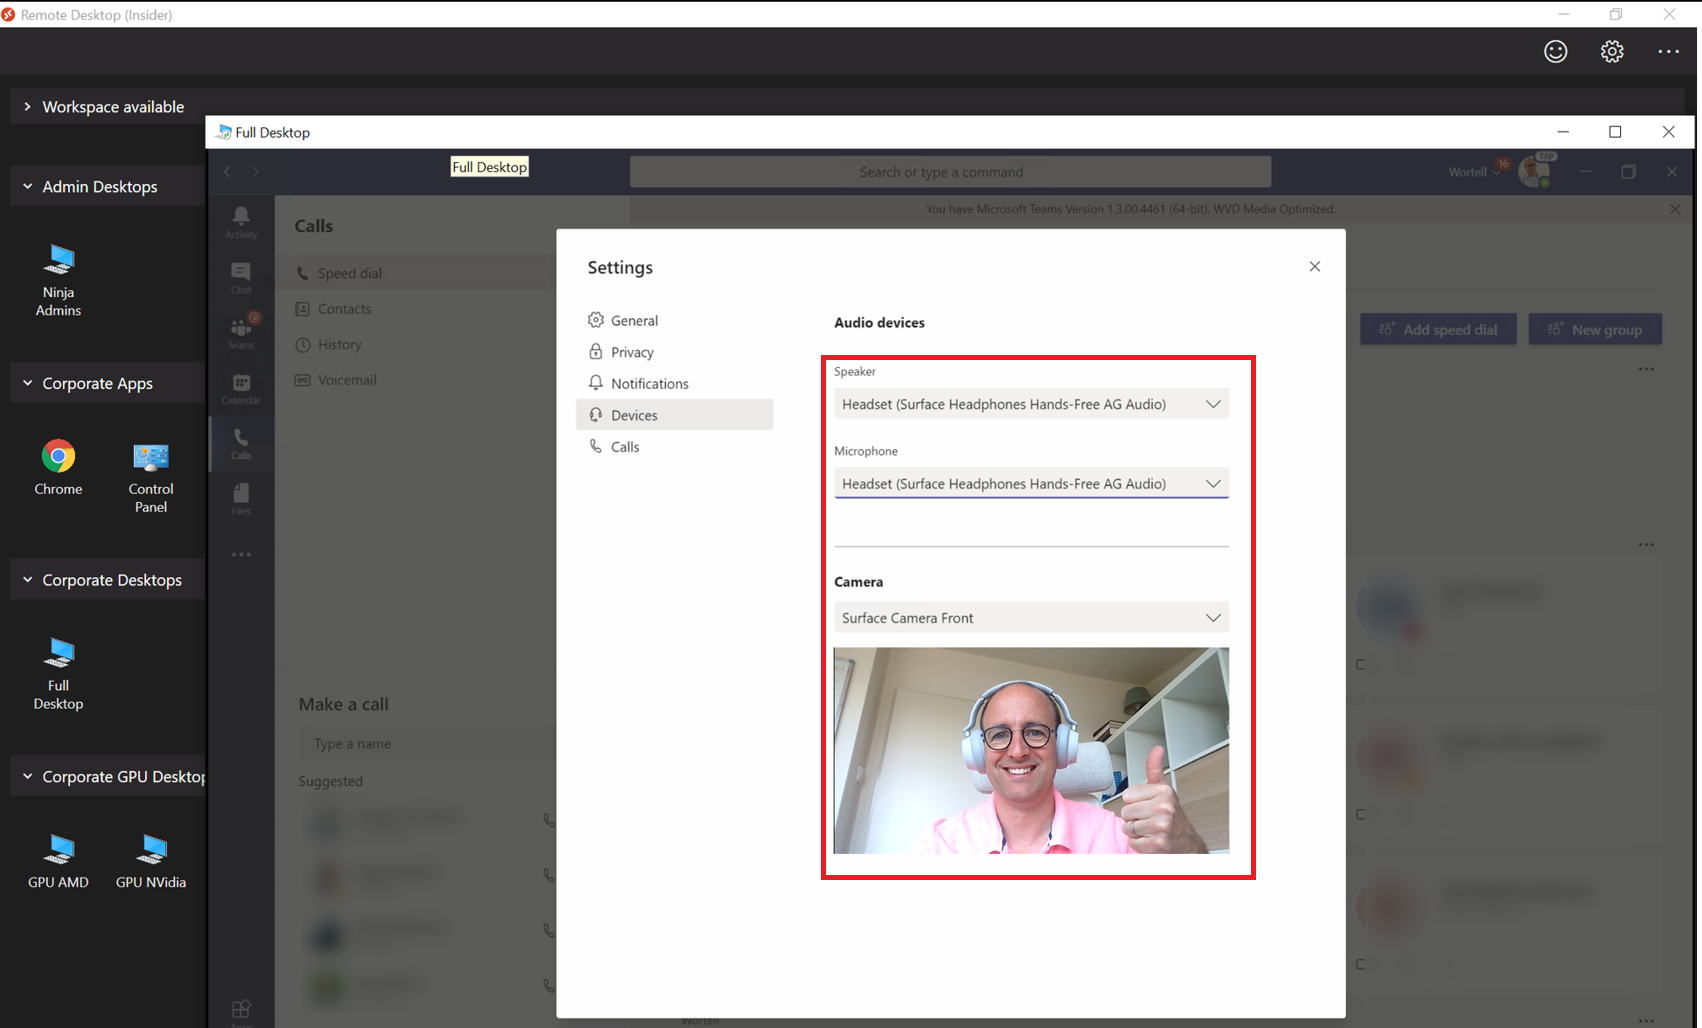Screen dimensions: 1702x1028
Task: Launch the Chrome app icon
Action: [58, 467]
